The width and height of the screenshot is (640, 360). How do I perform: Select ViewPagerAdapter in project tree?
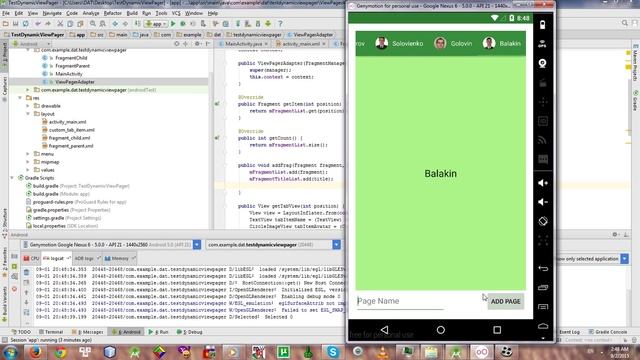coord(75,82)
